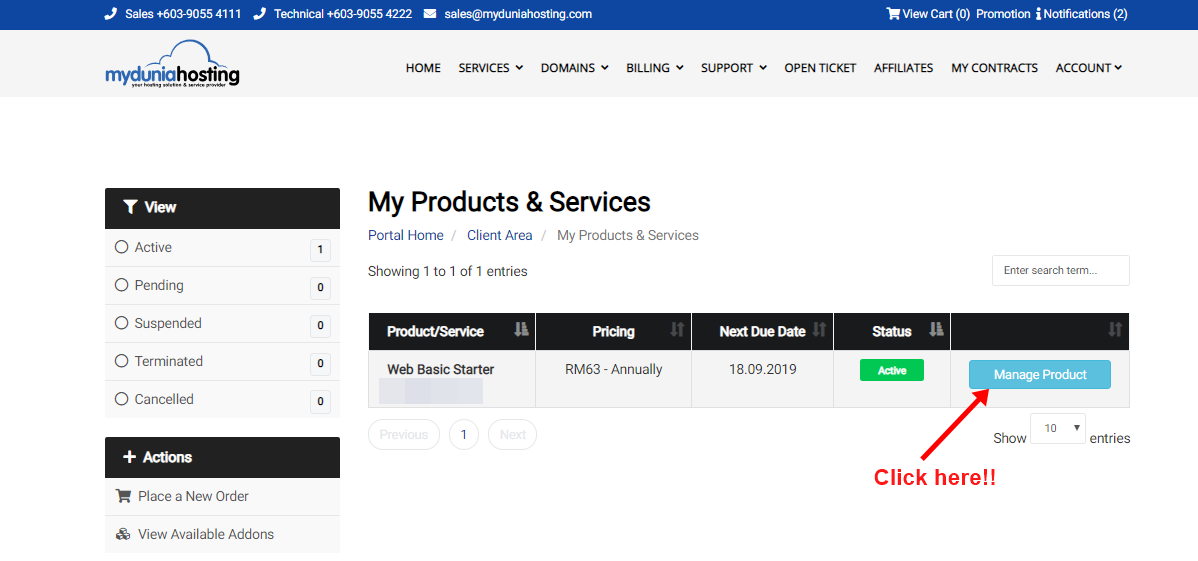The width and height of the screenshot is (1198, 561).
Task: Click the Manage Product button
Action: (x=1039, y=374)
